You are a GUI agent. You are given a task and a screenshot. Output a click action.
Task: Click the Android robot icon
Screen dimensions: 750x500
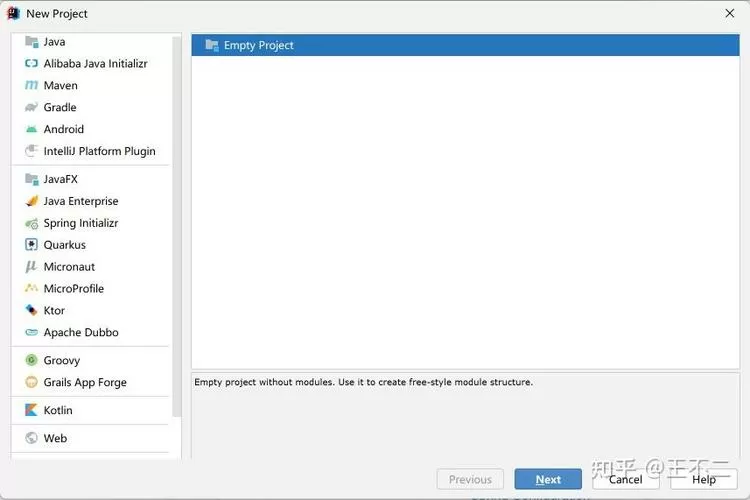tap(32, 129)
